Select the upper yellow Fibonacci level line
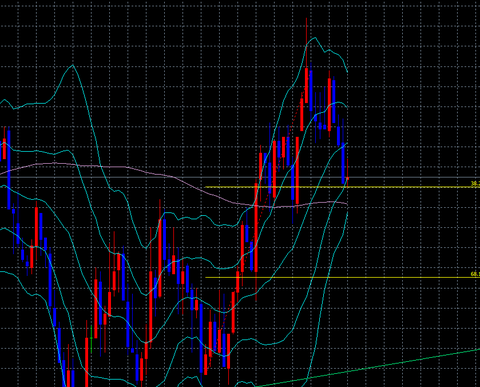 pos(342,187)
